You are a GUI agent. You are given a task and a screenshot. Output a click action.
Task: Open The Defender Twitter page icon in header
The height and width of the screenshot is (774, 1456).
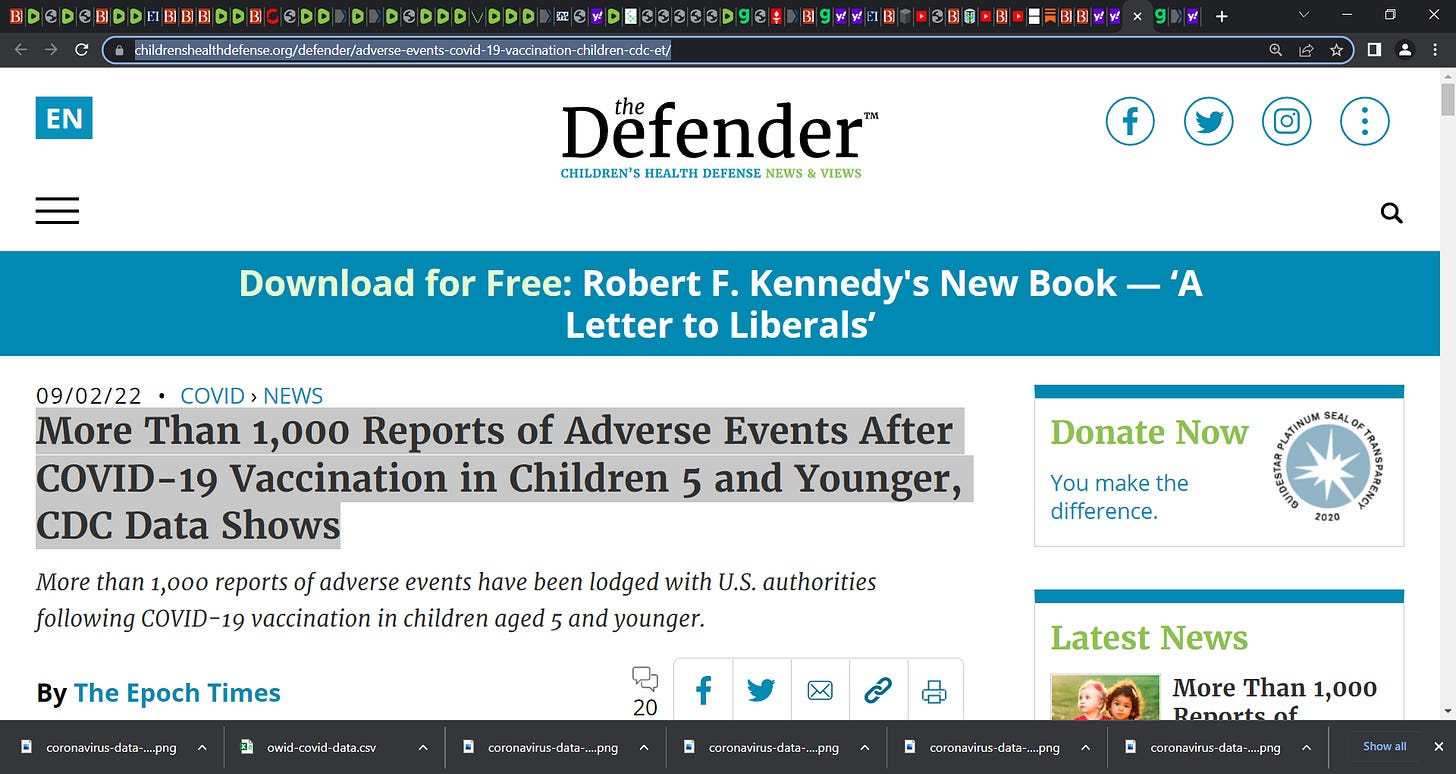[1208, 122]
